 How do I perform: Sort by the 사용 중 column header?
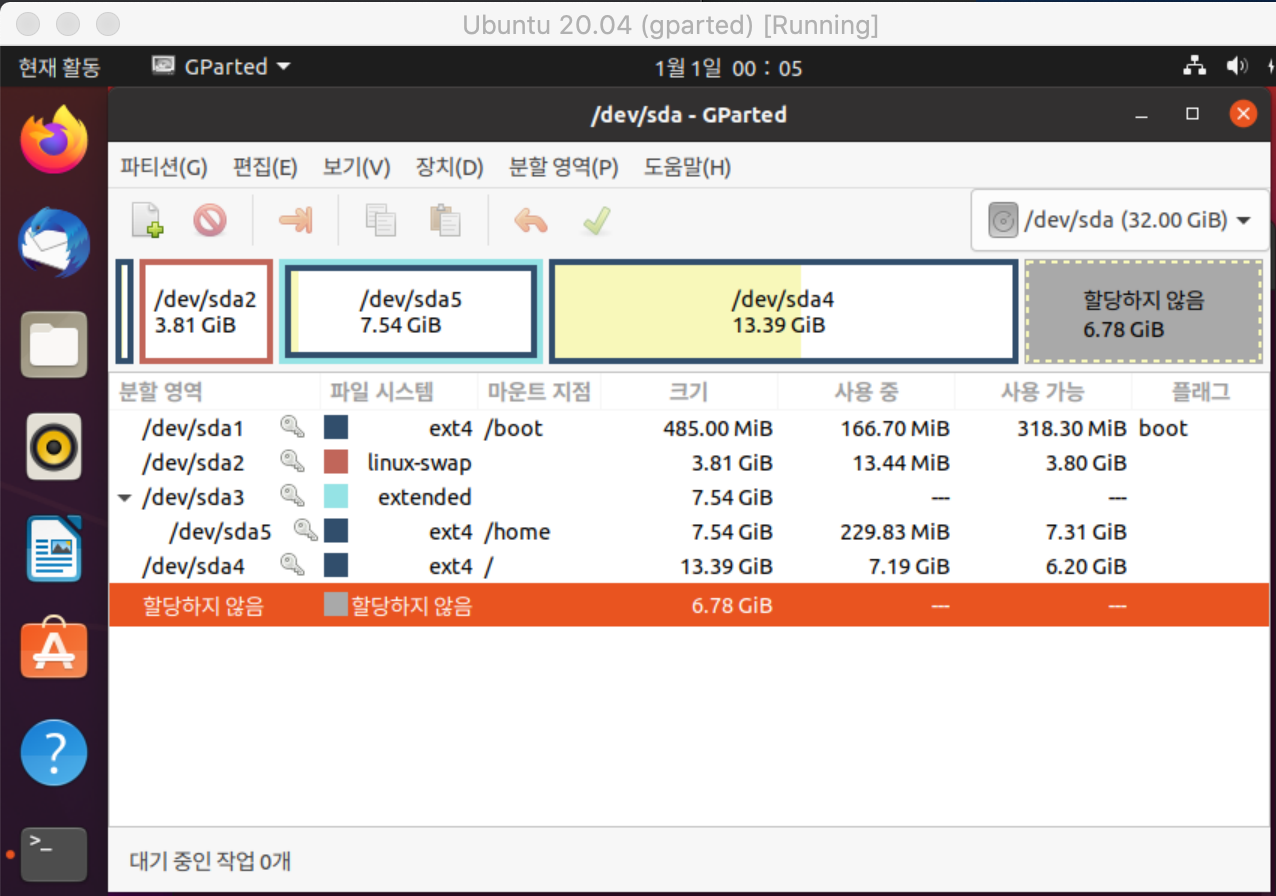tap(866, 392)
